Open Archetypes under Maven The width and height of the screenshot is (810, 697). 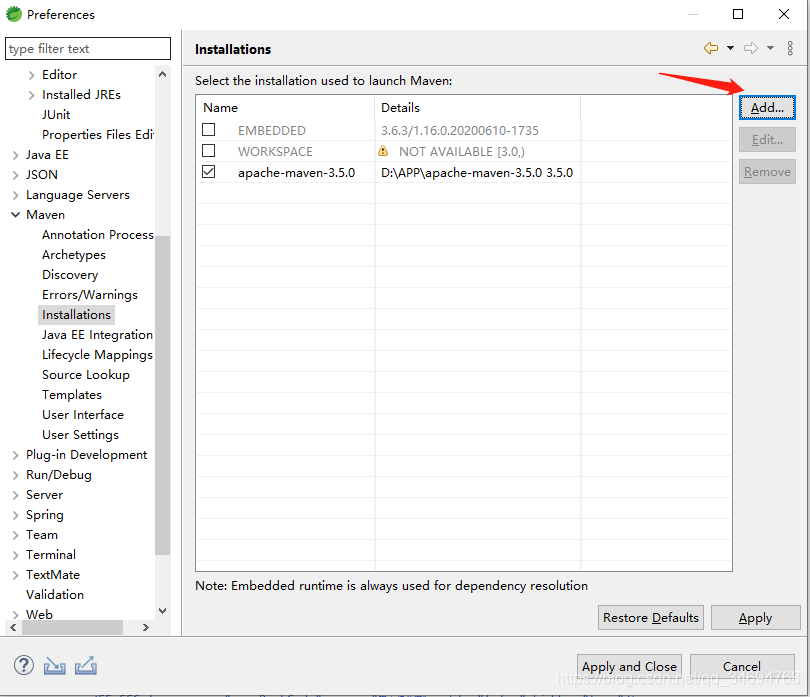[x=74, y=255]
